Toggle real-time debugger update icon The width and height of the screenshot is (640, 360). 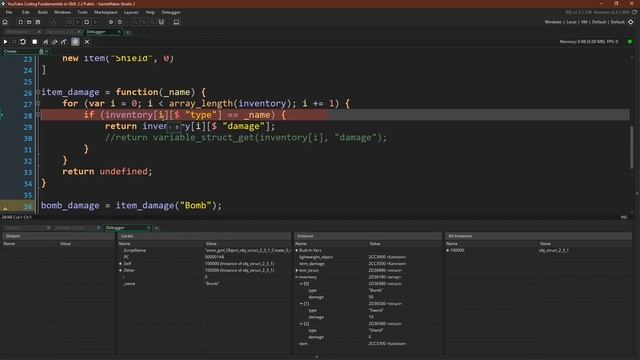75,42
